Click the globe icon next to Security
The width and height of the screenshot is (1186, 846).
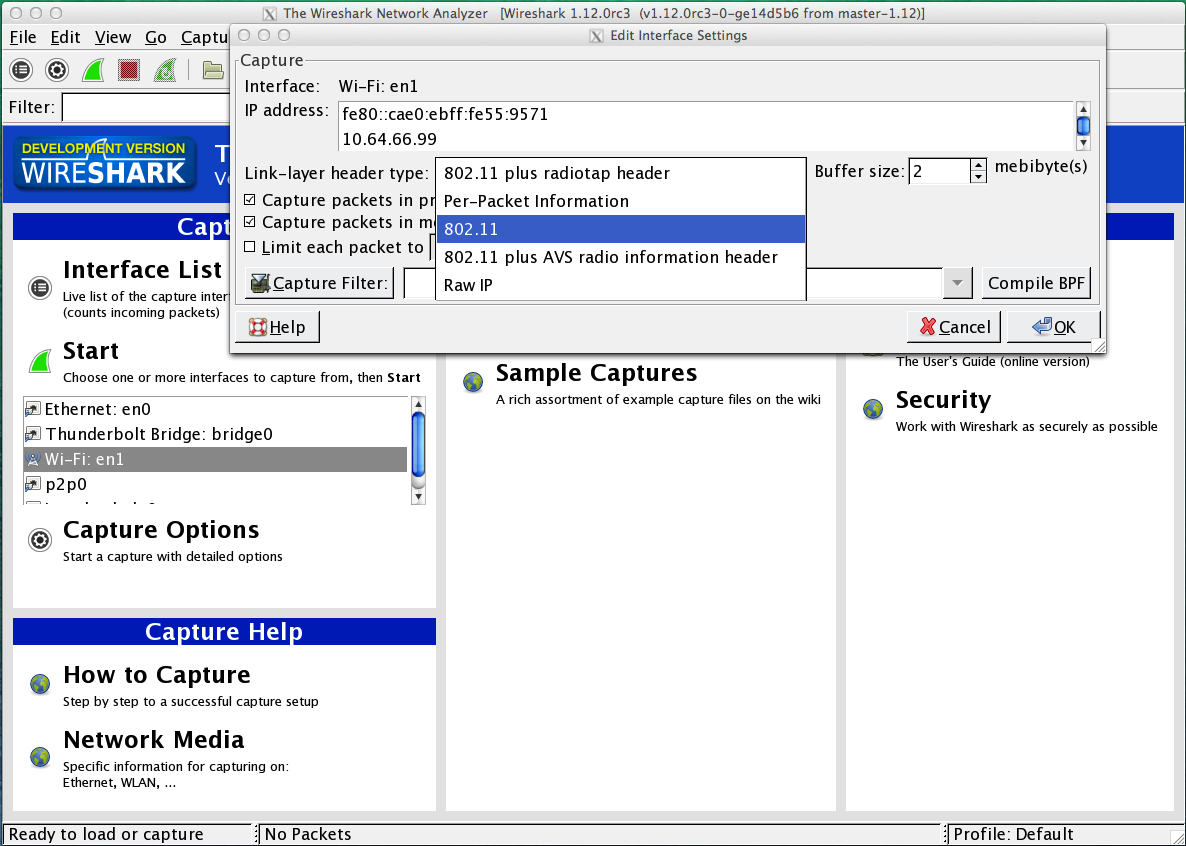(873, 409)
